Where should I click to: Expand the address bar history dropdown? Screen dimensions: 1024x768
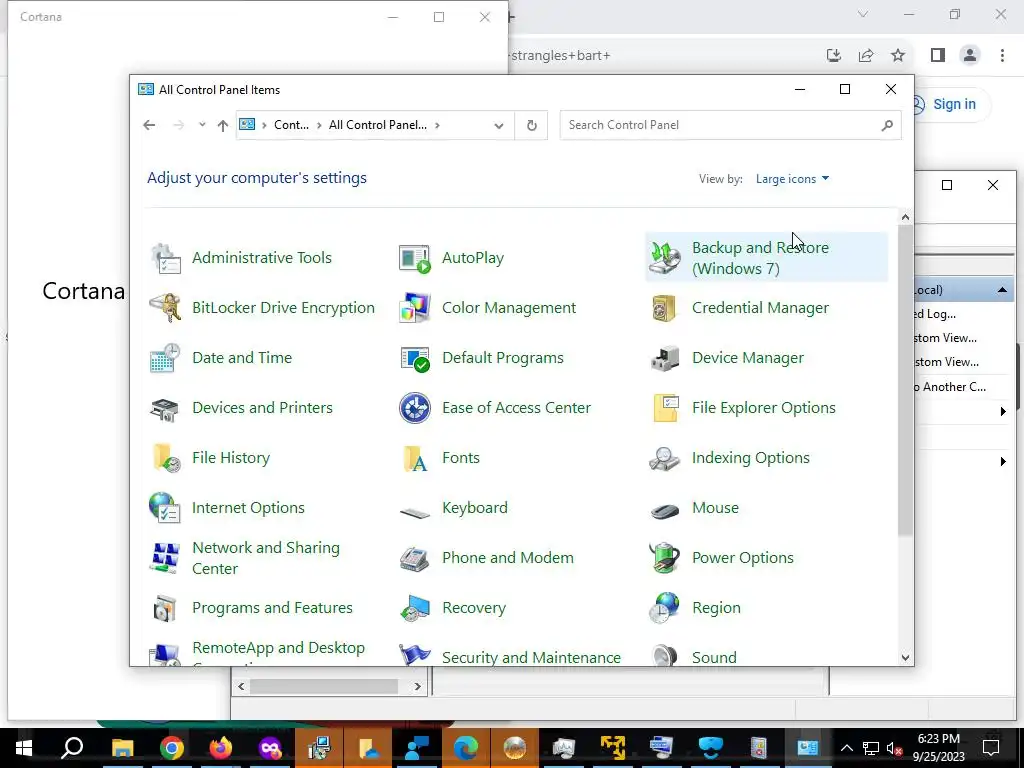pyautogui.click(x=499, y=125)
